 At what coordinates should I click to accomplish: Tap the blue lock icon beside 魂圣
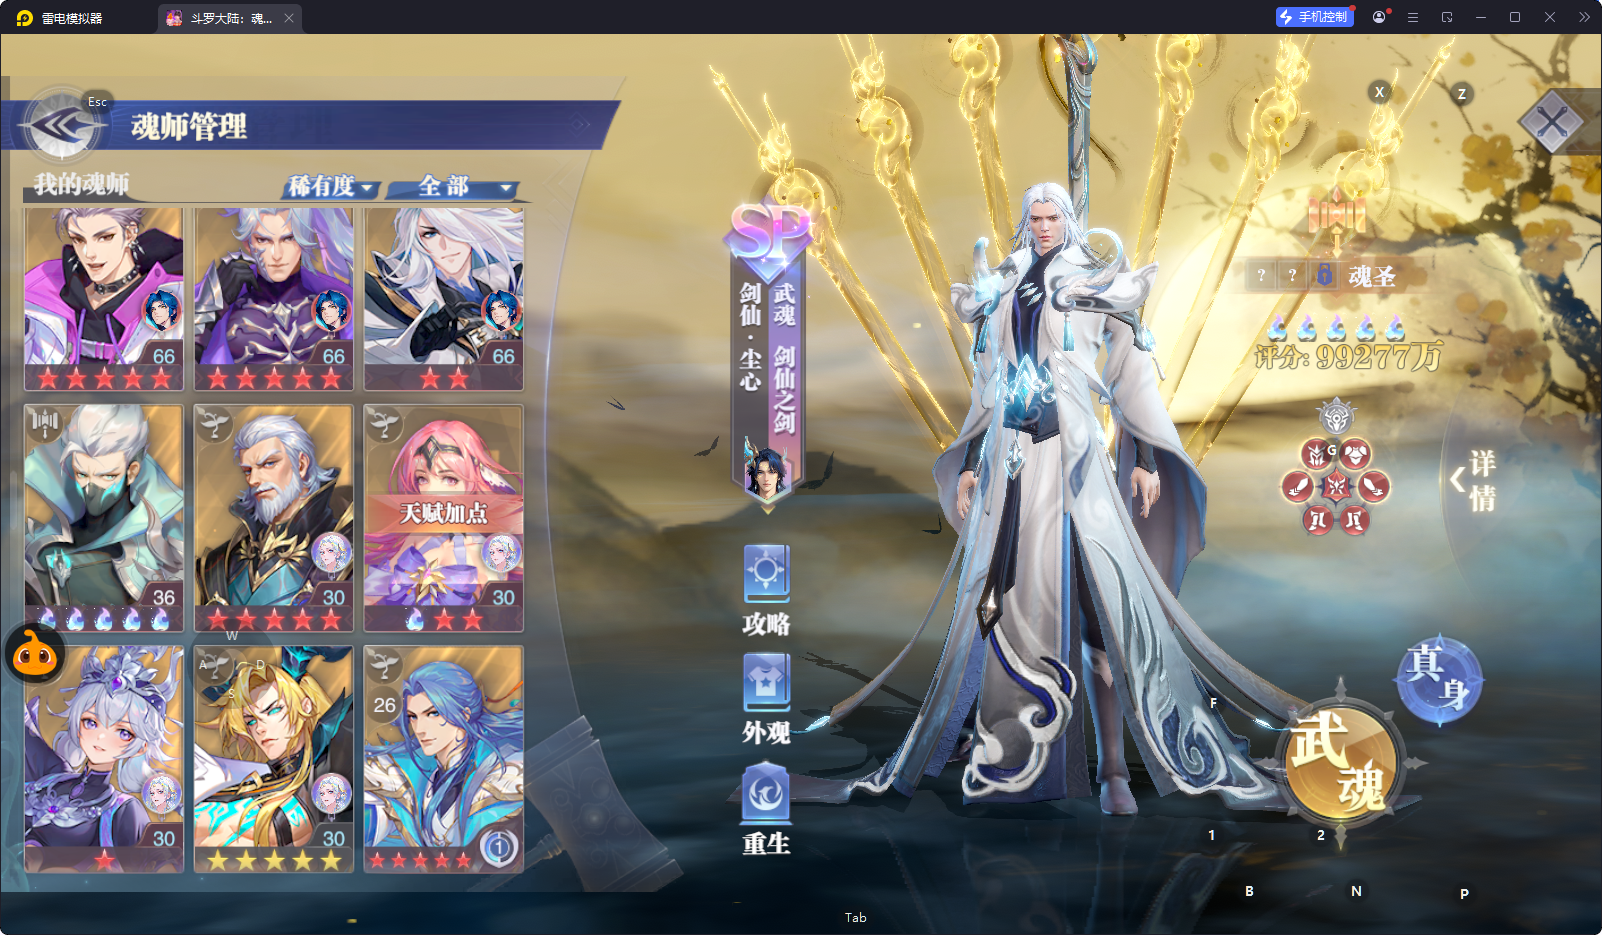pyautogui.click(x=1324, y=275)
